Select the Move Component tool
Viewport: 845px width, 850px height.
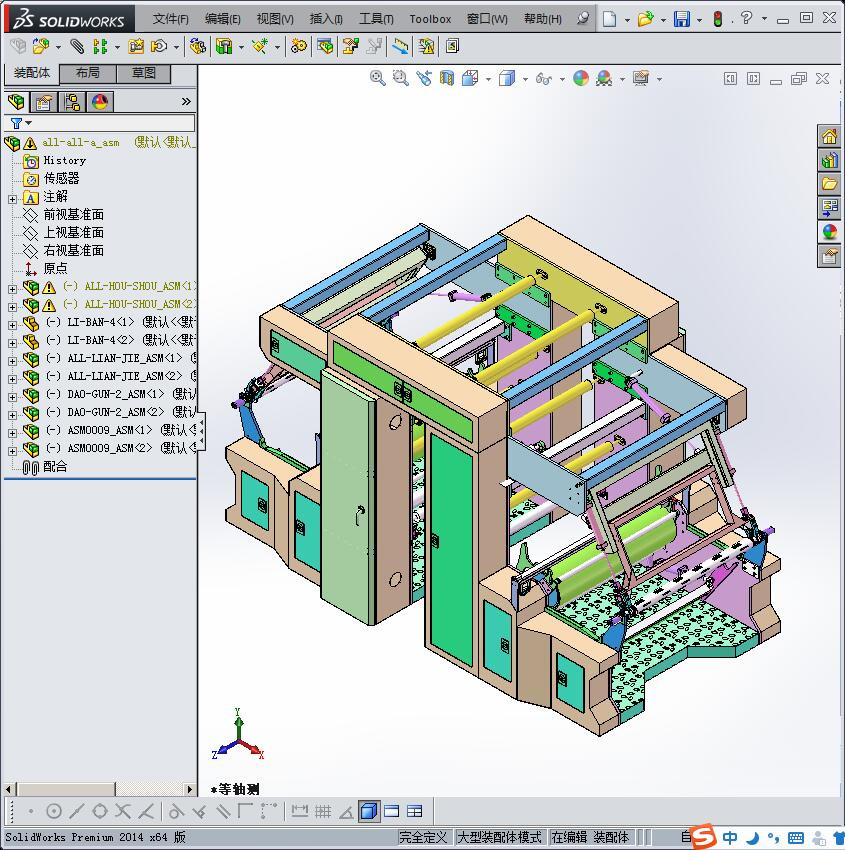click(159, 47)
